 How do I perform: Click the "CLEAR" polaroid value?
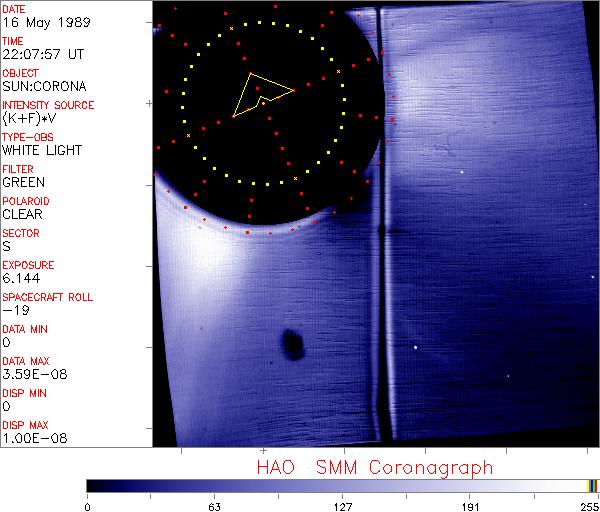[x=23, y=214]
